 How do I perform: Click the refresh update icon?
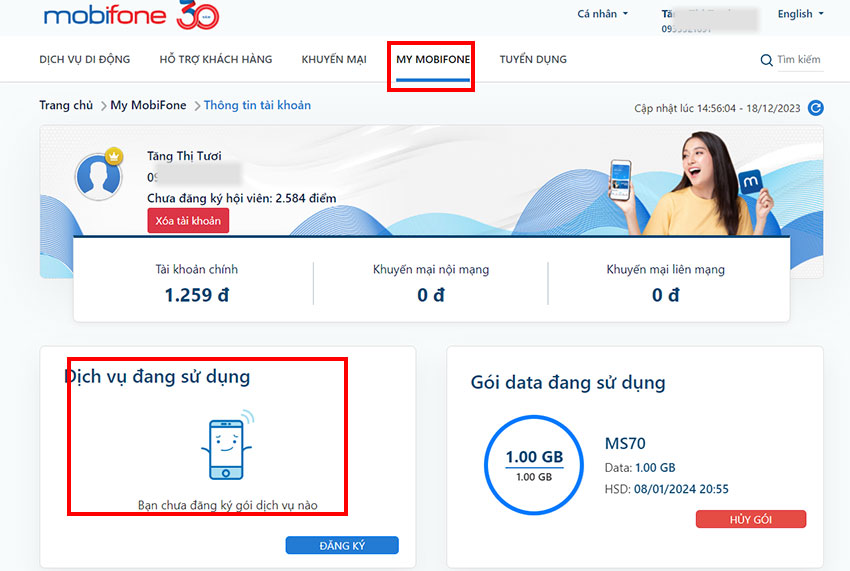point(815,108)
